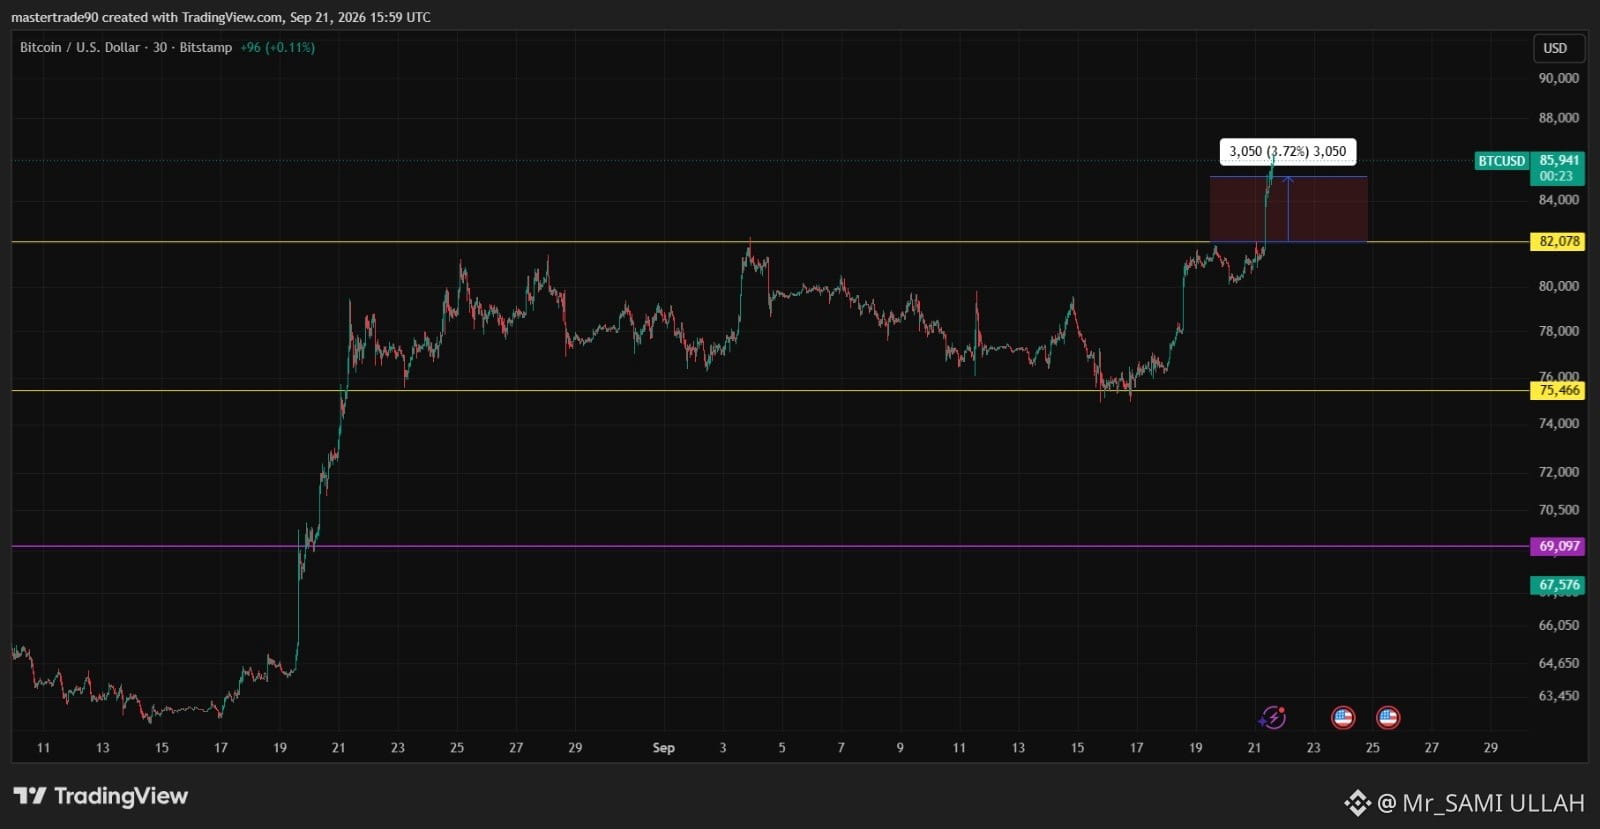
Task: Click the first US flag economic event icon
Action: click(1343, 717)
